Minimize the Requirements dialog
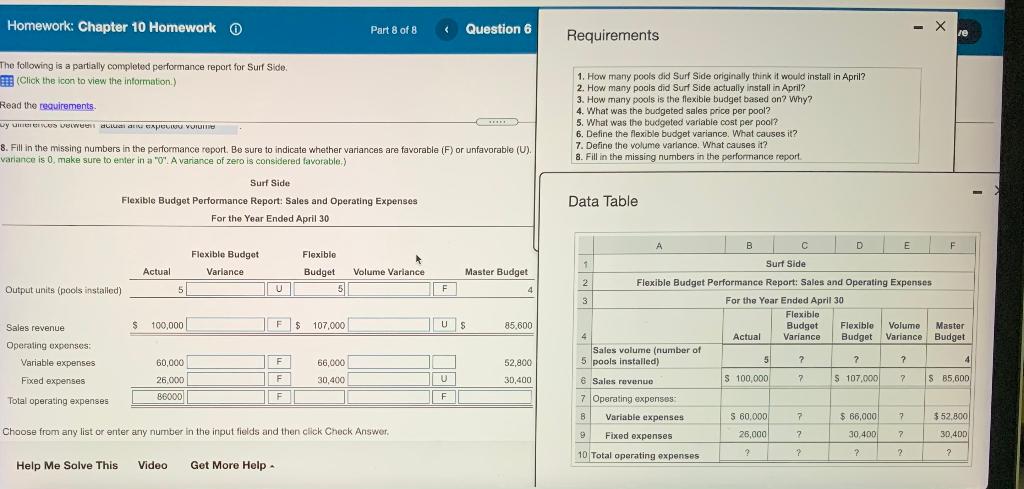Viewport: 1024px width, 489px height. pos(918,27)
